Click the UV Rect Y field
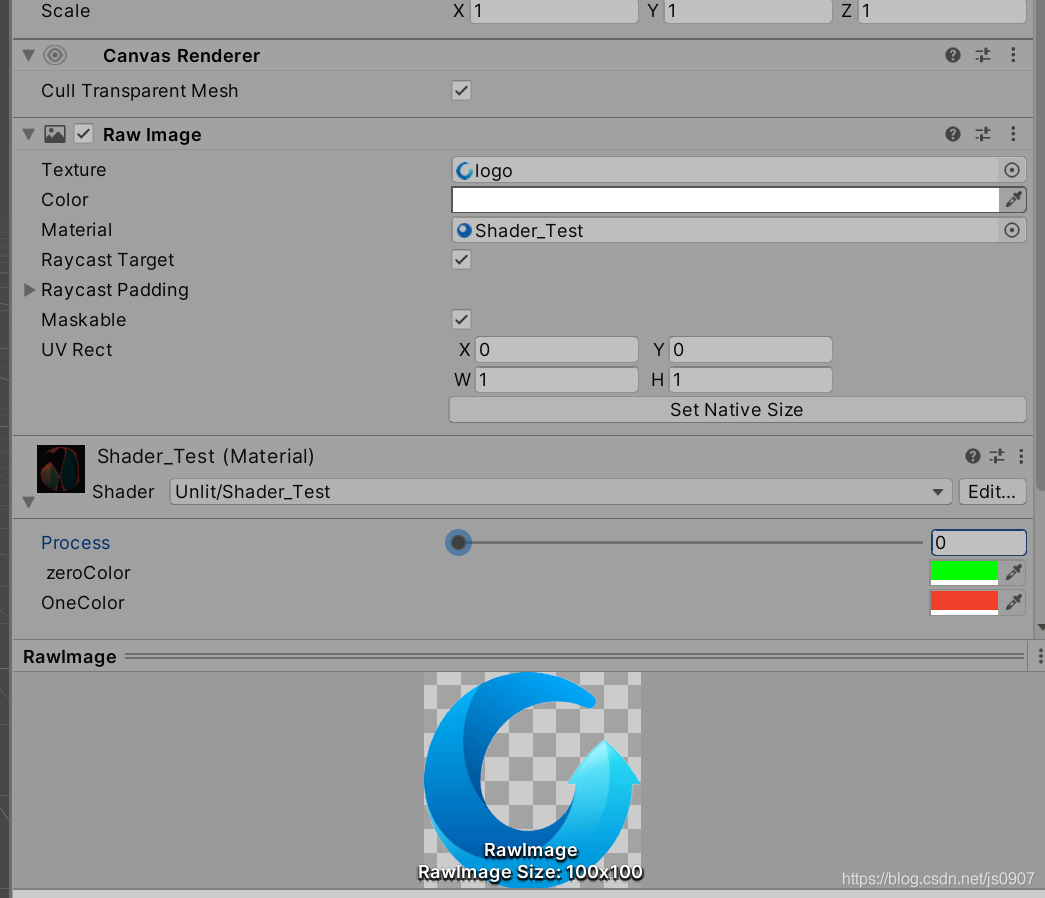This screenshot has width=1045, height=898. (750, 349)
